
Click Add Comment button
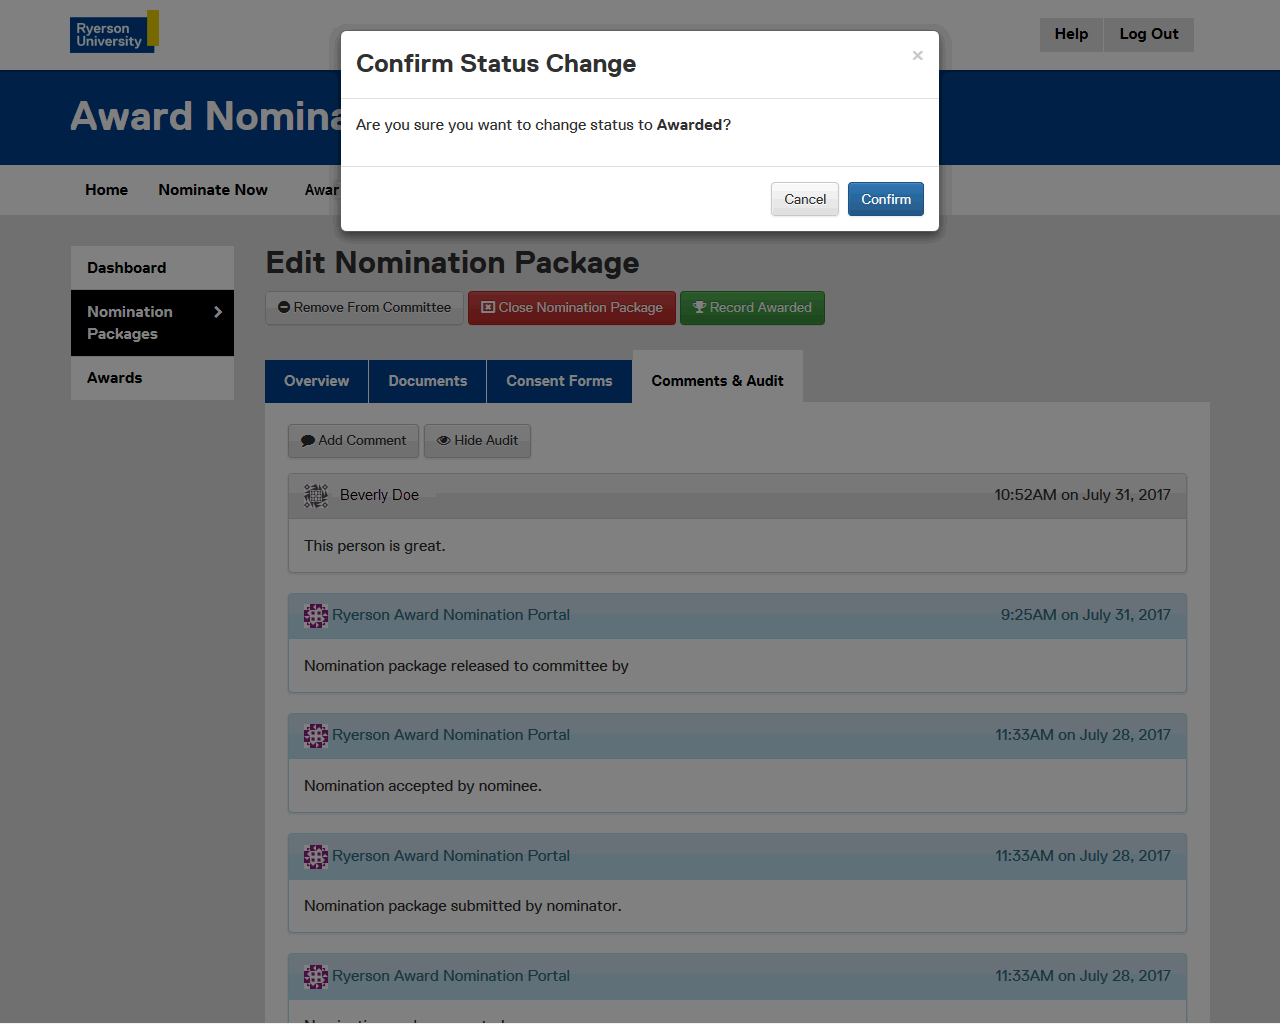pyautogui.click(x=353, y=441)
